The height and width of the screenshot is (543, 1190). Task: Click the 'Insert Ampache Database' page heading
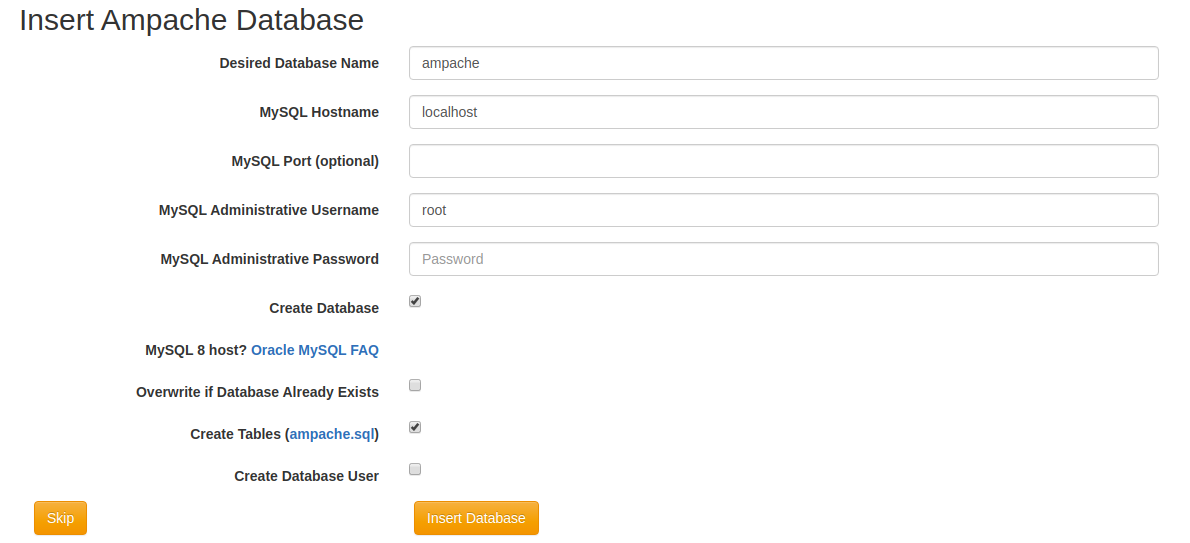pyautogui.click(x=191, y=20)
